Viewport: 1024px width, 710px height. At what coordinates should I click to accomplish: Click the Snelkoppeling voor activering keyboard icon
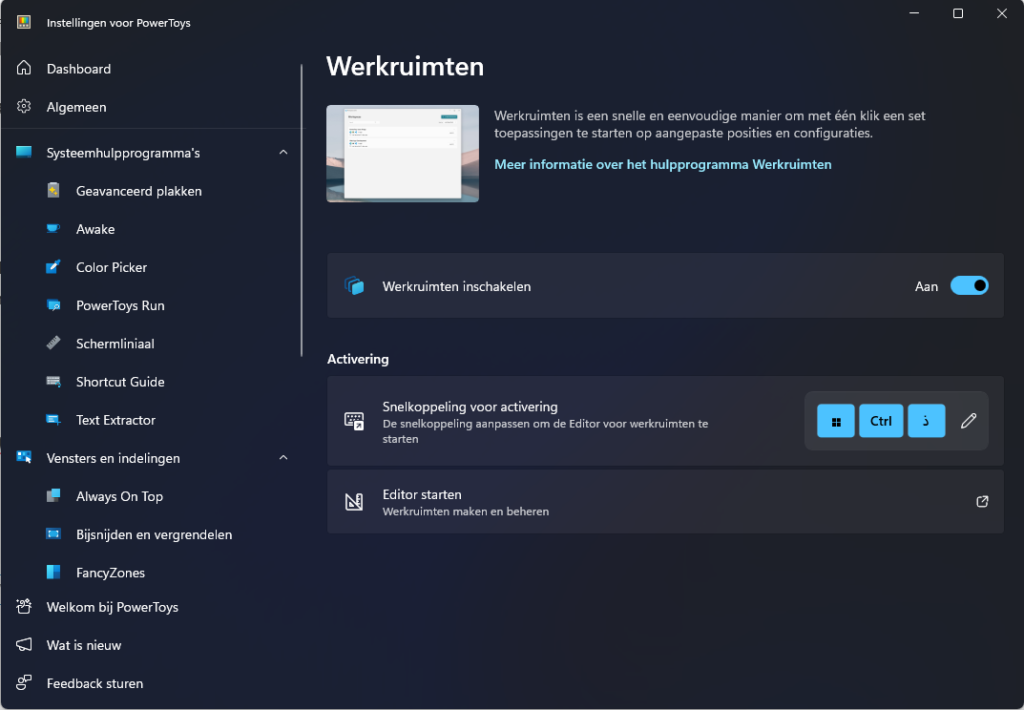tap(354, 421)
